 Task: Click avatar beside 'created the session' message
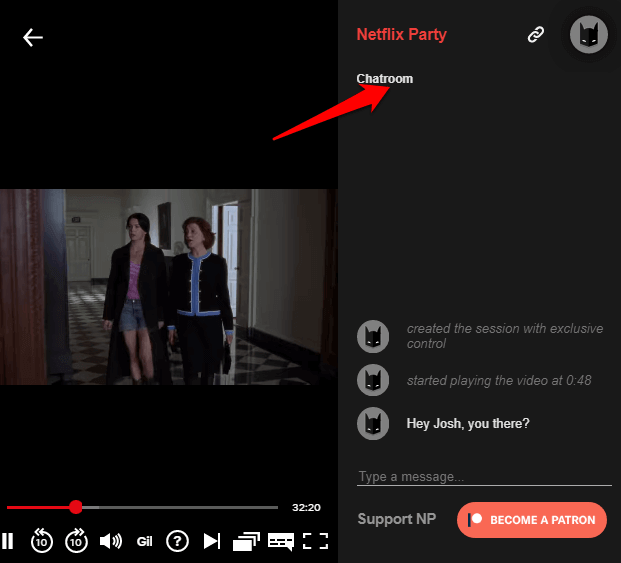tap(373, 337)
